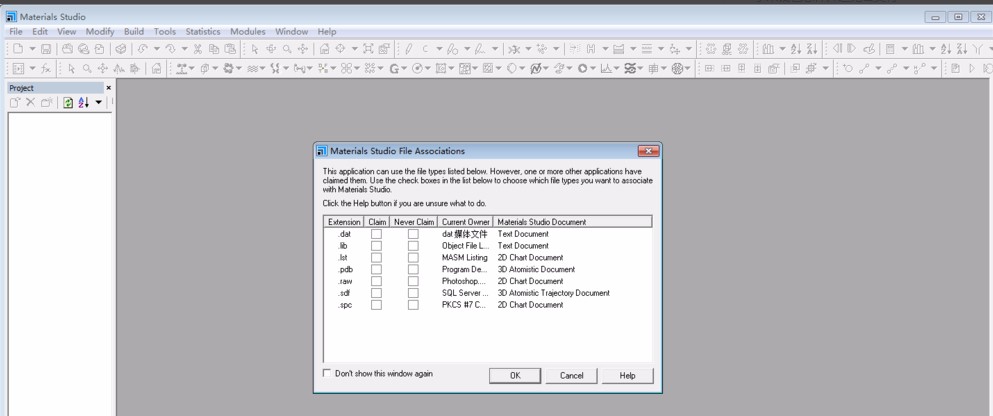Open the Modify menu

pyautogui.click(x=100, y=32)
